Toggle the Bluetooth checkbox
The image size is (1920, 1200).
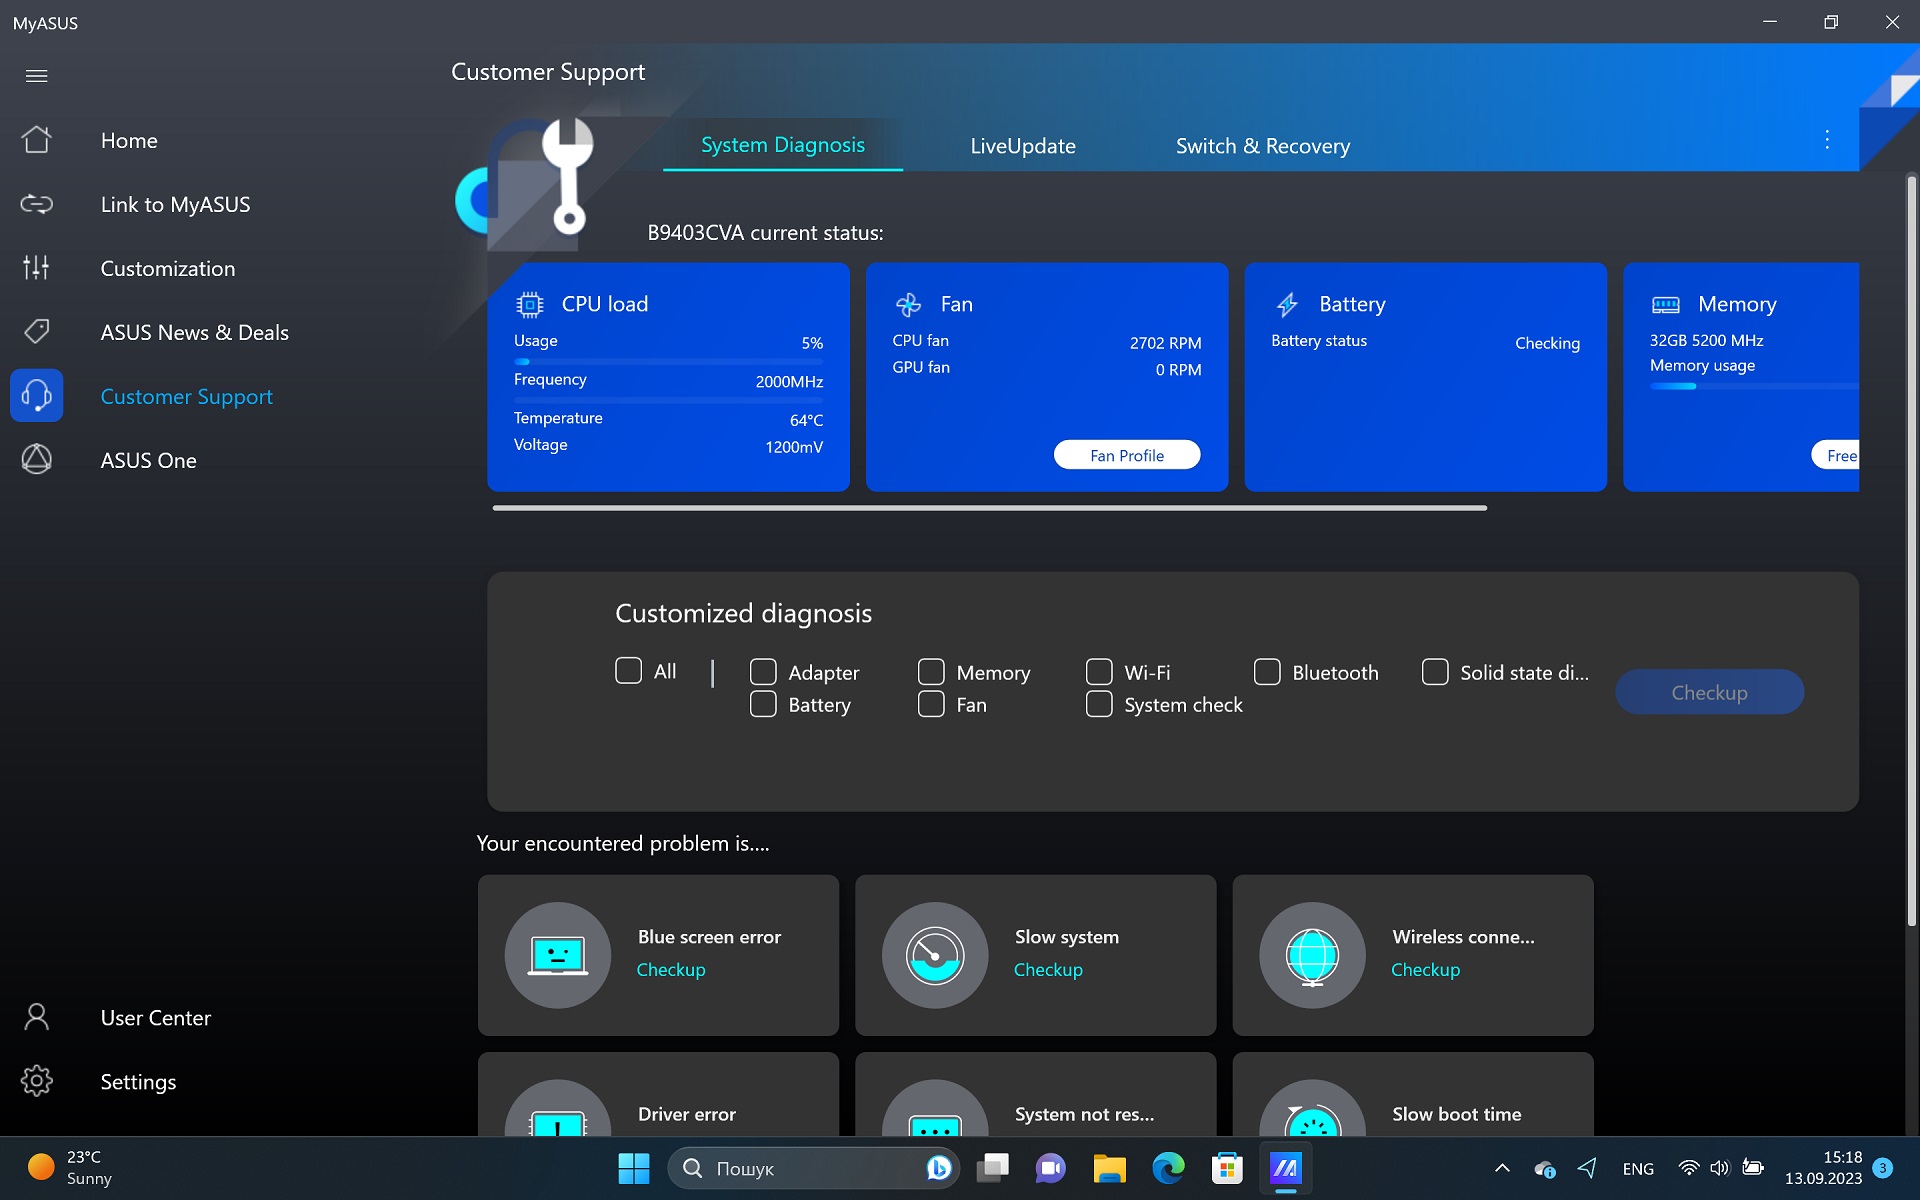1267,672
